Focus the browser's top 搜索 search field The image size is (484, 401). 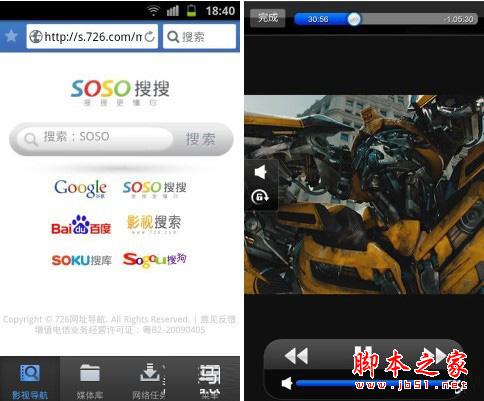pyautogui.click(x=199, y=36)
